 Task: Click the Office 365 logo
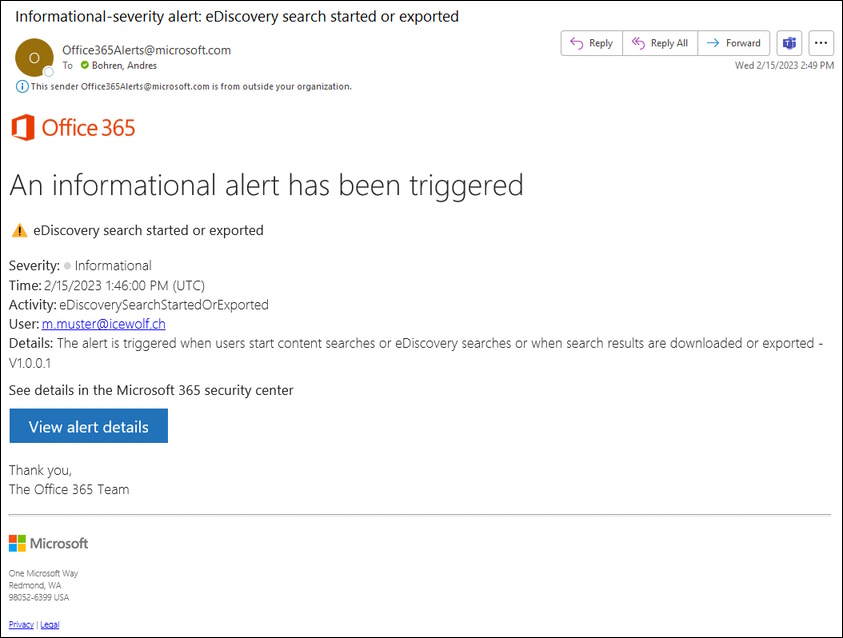(x=73, y=128)
